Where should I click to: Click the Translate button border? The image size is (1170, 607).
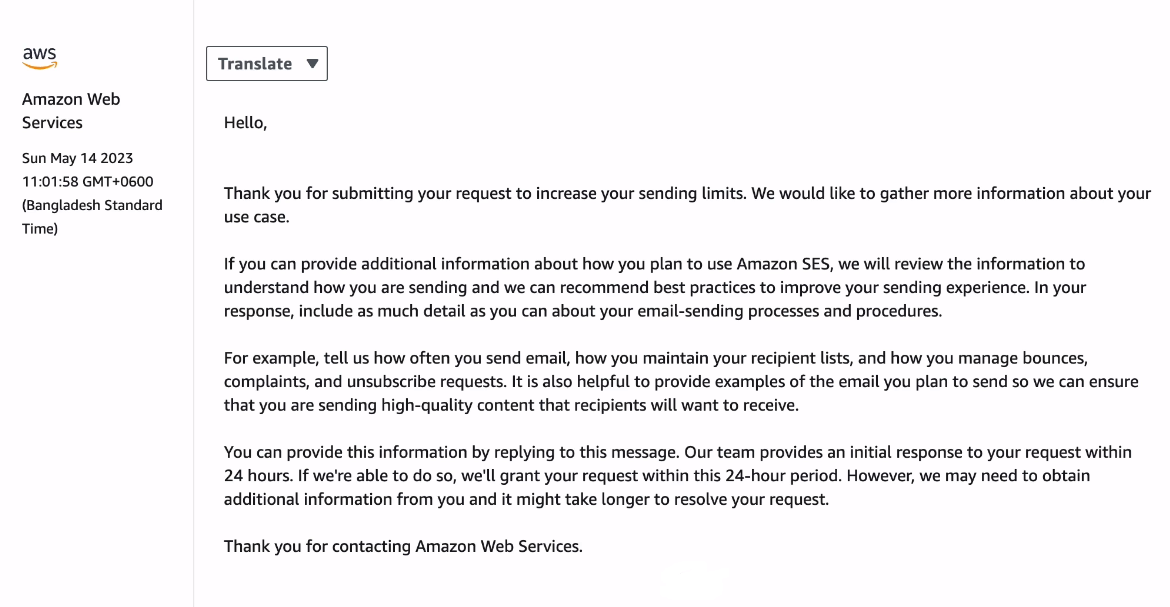click(267, 47)
